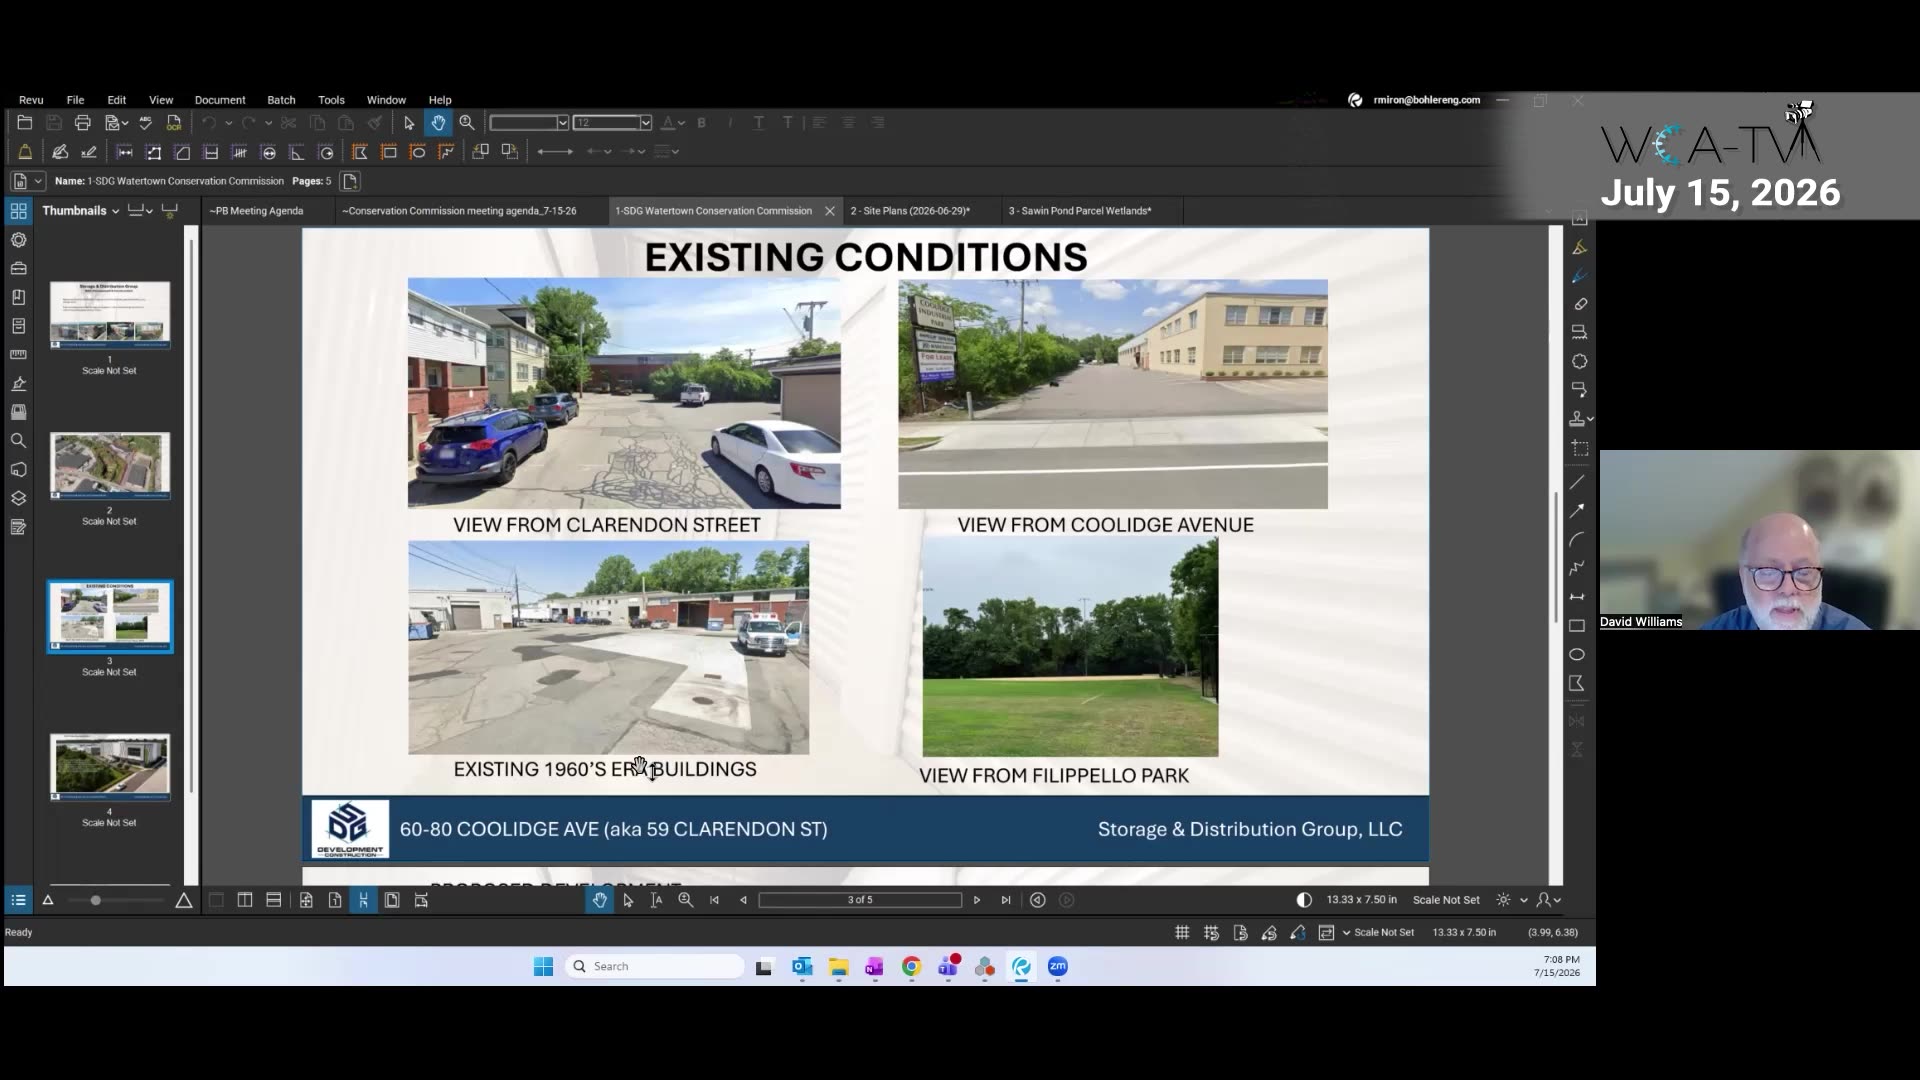The height and width of the screenshot is (1080, 1920).
Task: Open the Undo history dropdown arrow
Action: tap(228, 123)
